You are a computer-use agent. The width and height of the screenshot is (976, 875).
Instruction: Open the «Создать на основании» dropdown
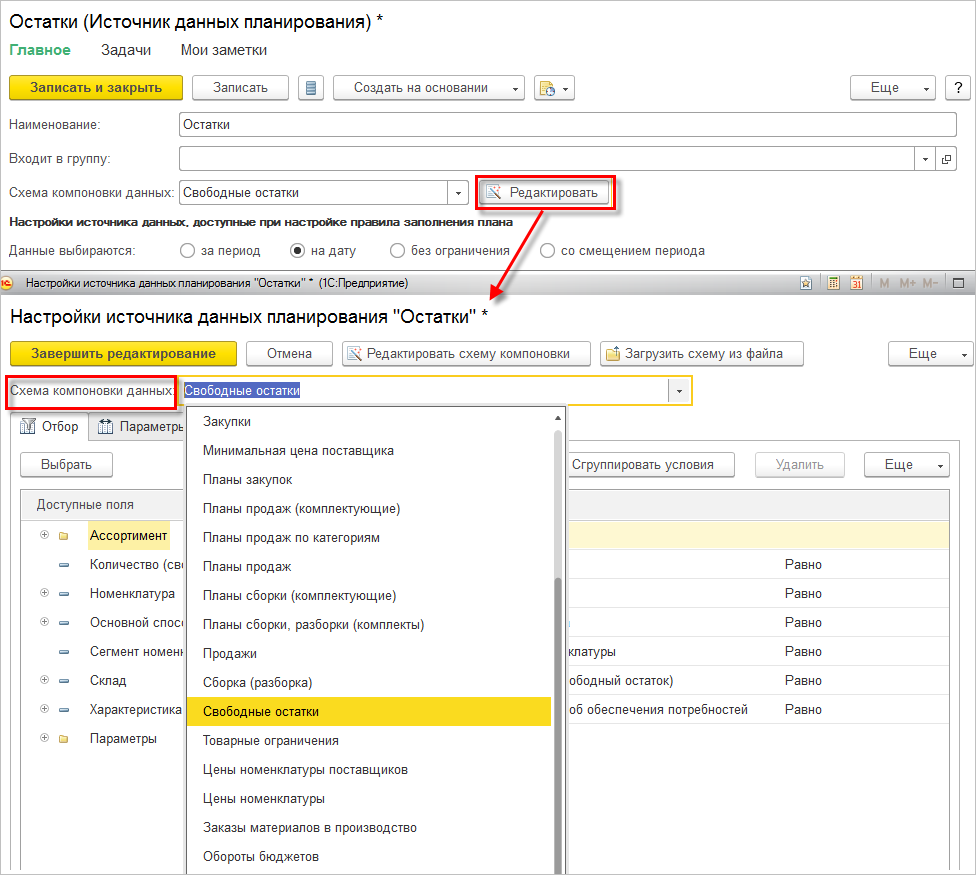click(x=429, y=88)
